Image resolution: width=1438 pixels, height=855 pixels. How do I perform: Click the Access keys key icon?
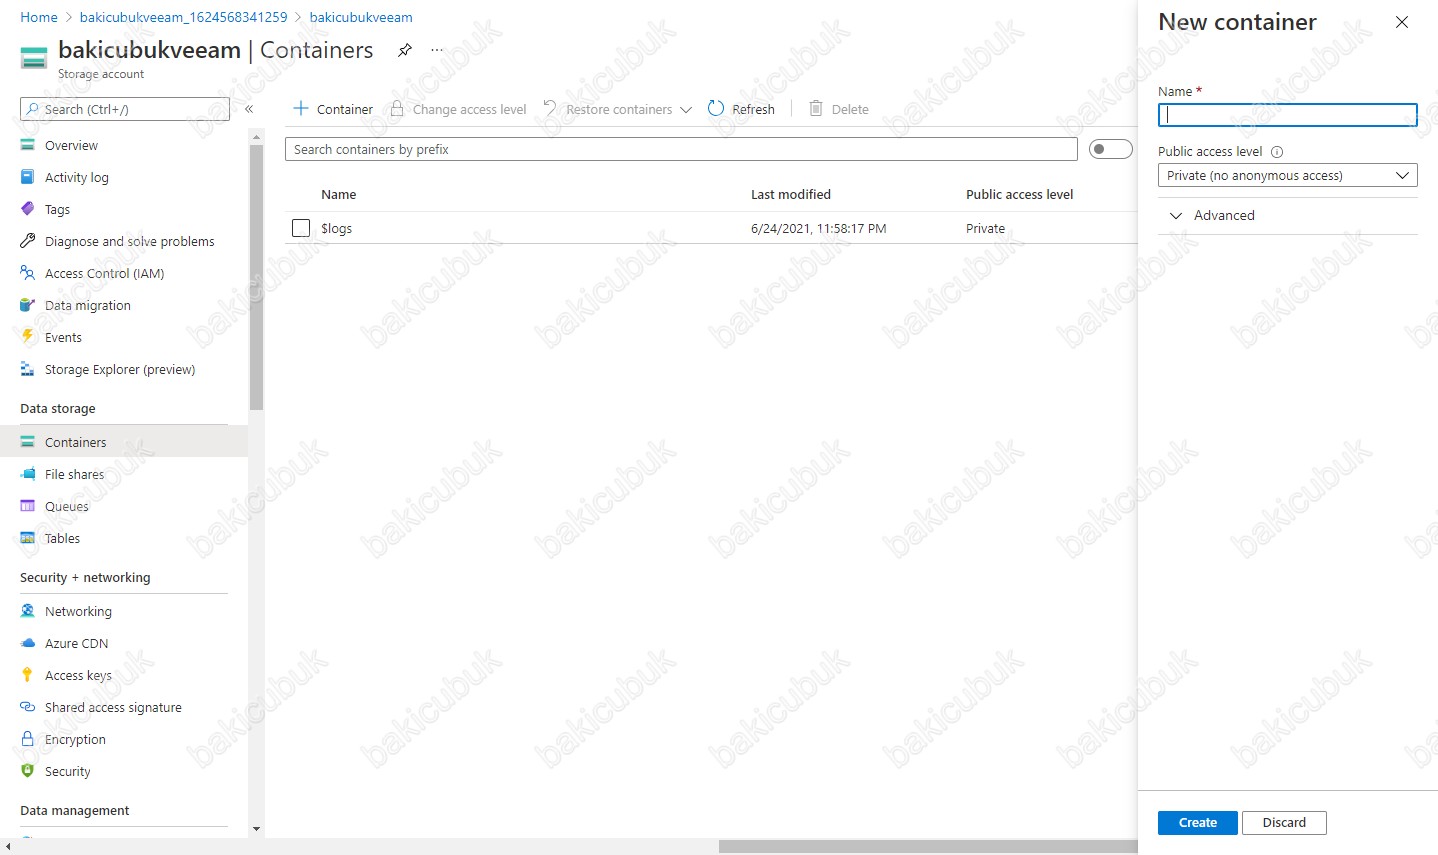coord(28,675)
